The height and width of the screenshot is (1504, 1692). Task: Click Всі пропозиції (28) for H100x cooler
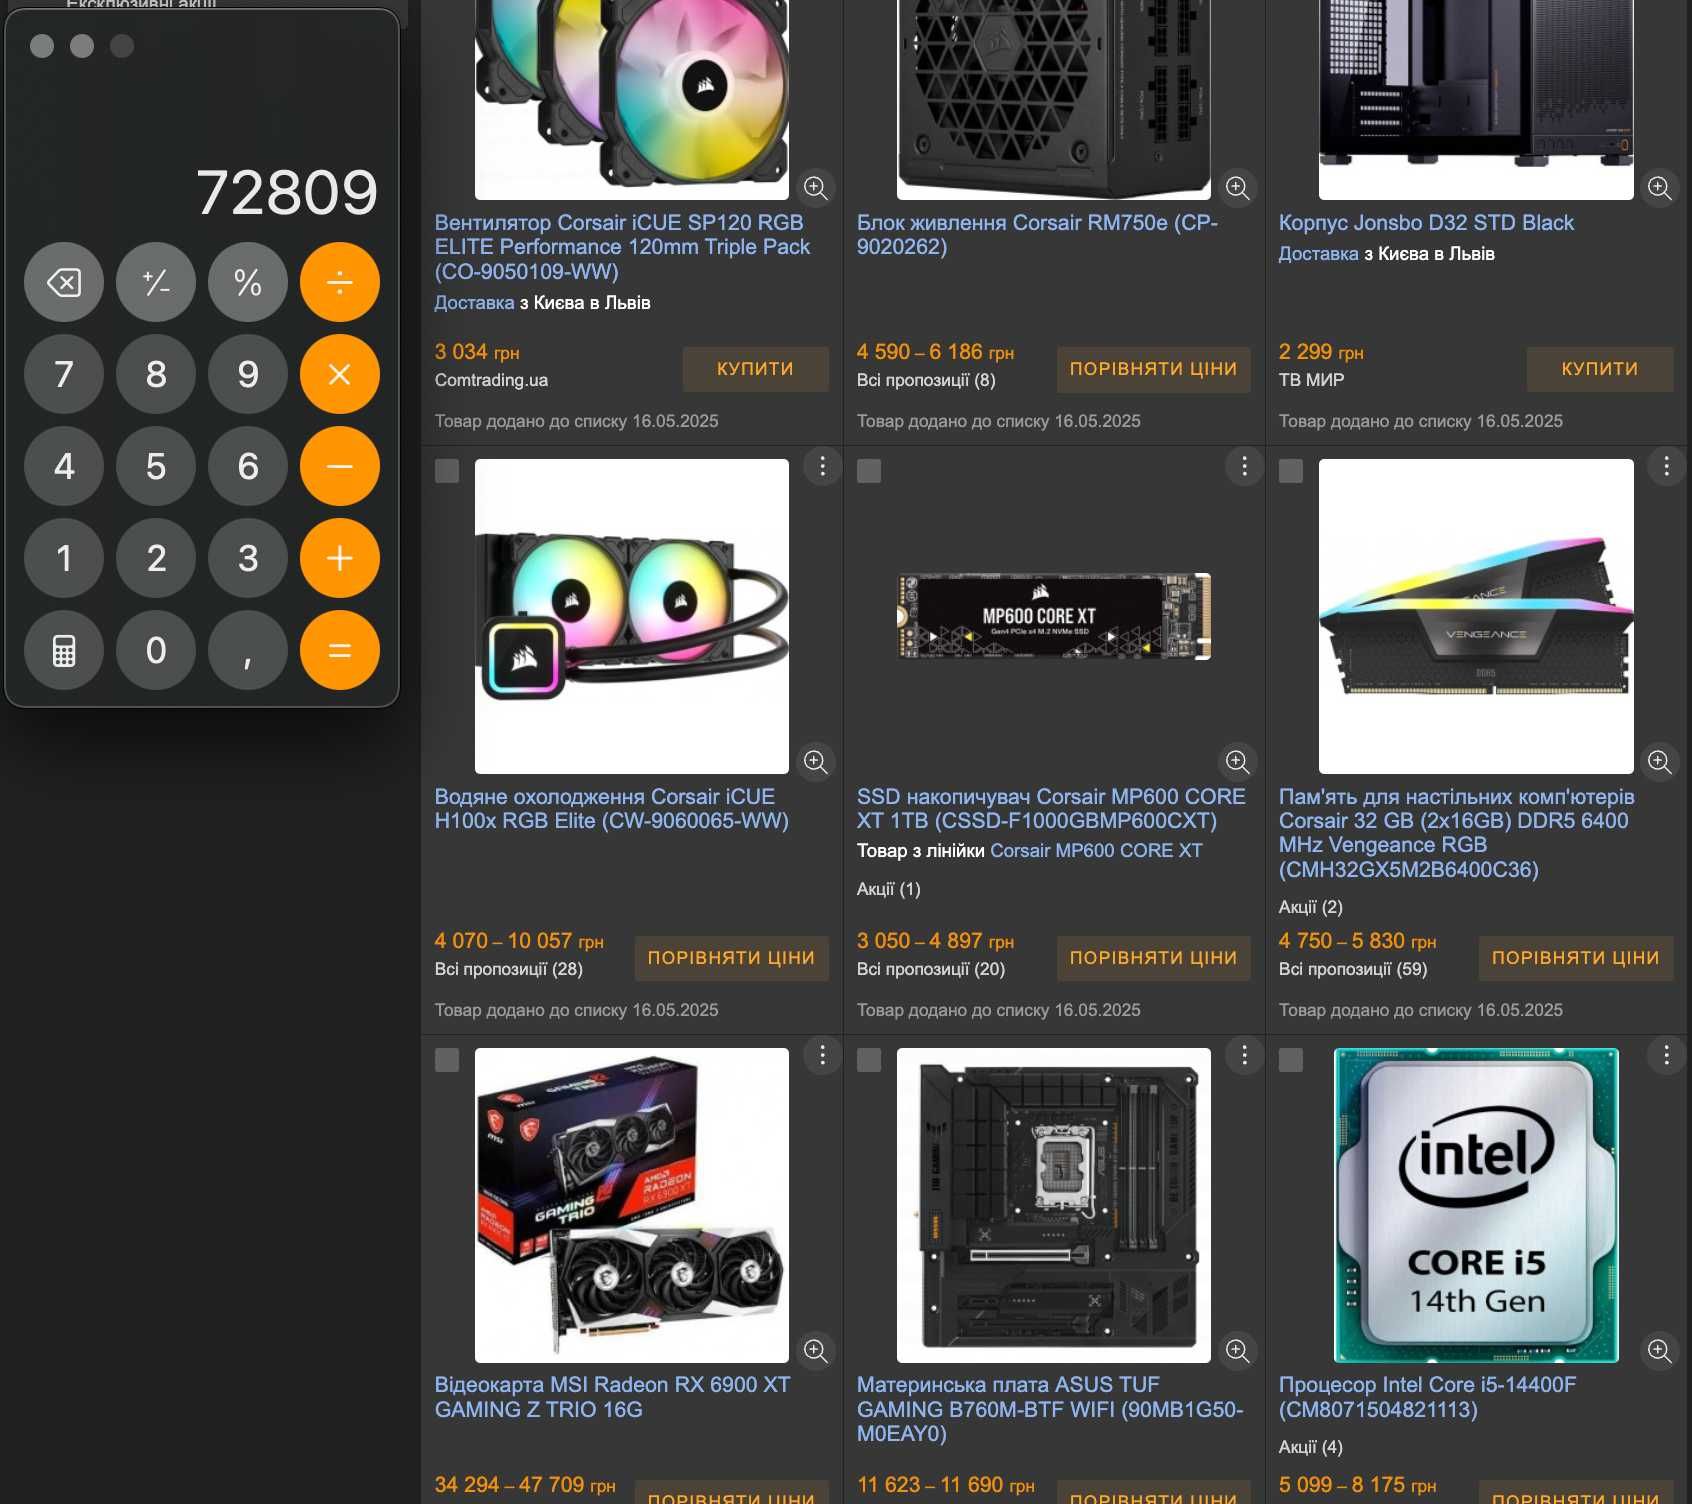tap(508, 969)
